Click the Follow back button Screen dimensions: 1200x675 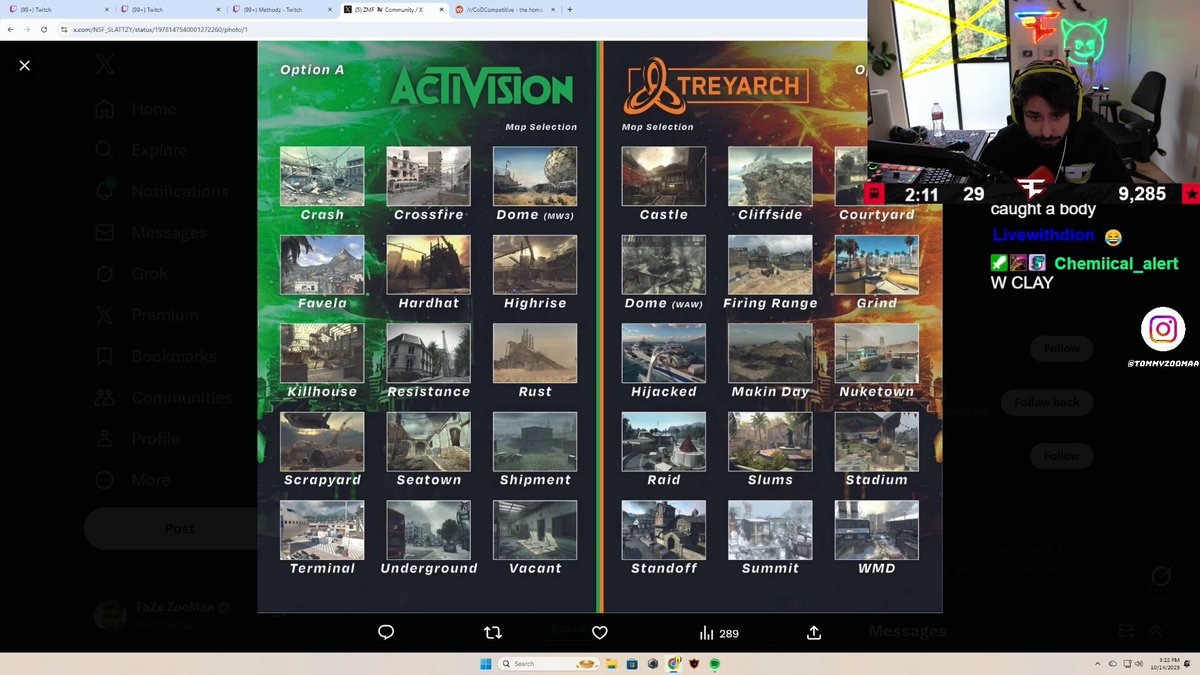pos(1046,402)
